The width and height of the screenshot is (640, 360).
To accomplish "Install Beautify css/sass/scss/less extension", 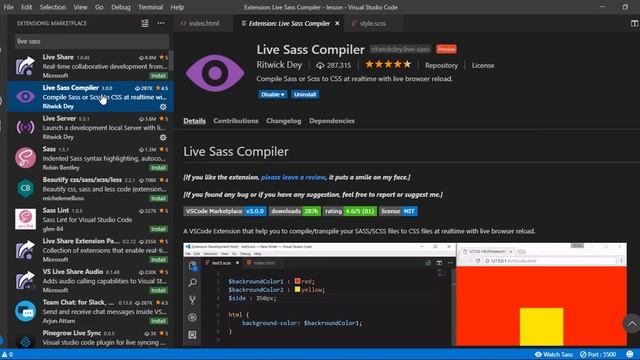I will click(158, 198).
